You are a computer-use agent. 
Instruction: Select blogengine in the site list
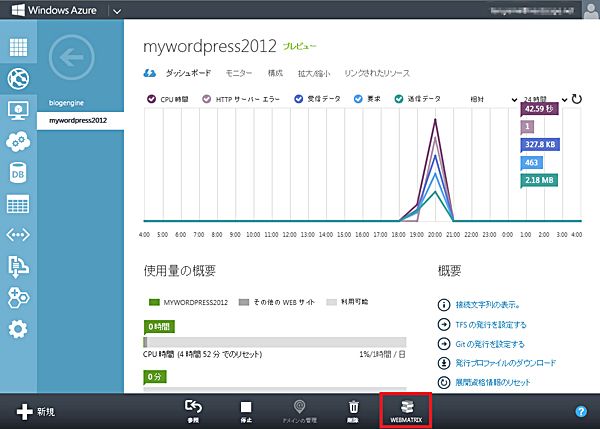tap(66, 103)
